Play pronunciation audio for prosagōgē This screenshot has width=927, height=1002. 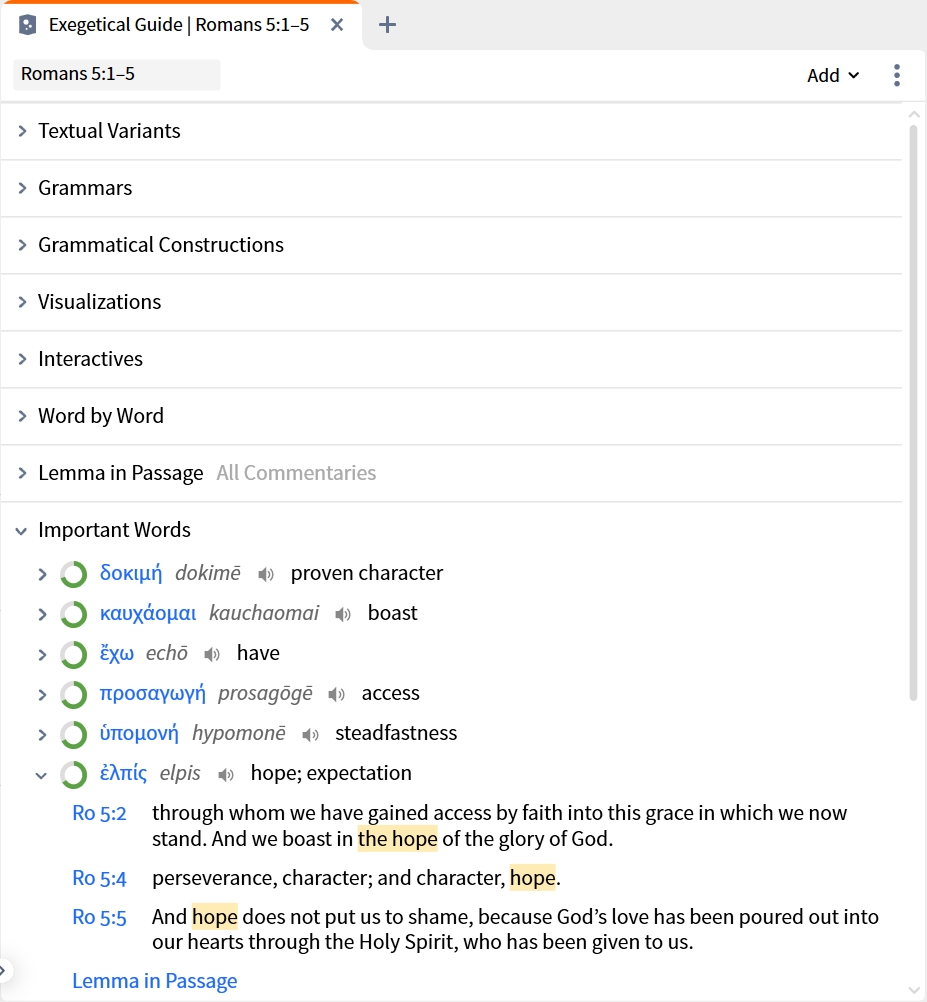337,695
